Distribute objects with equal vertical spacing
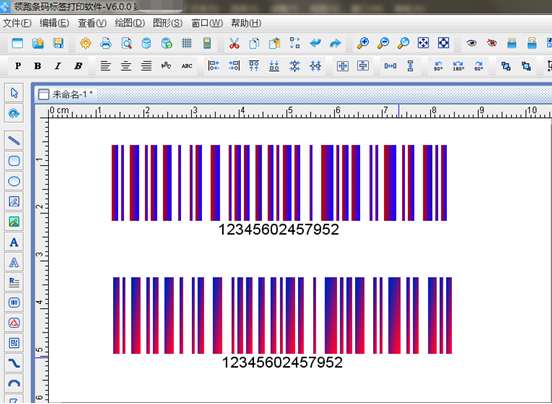This screenshot has width=552, height=404. click(x=410, y=66)
